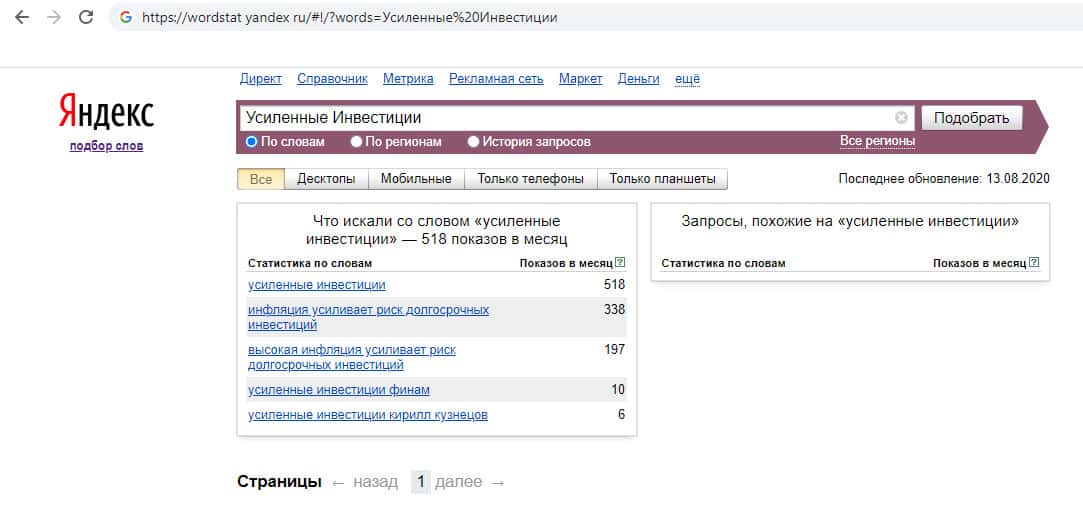Click help icon in similar queries header
The width and height of the screenshot is (1083, 526).
(1034, 263)
